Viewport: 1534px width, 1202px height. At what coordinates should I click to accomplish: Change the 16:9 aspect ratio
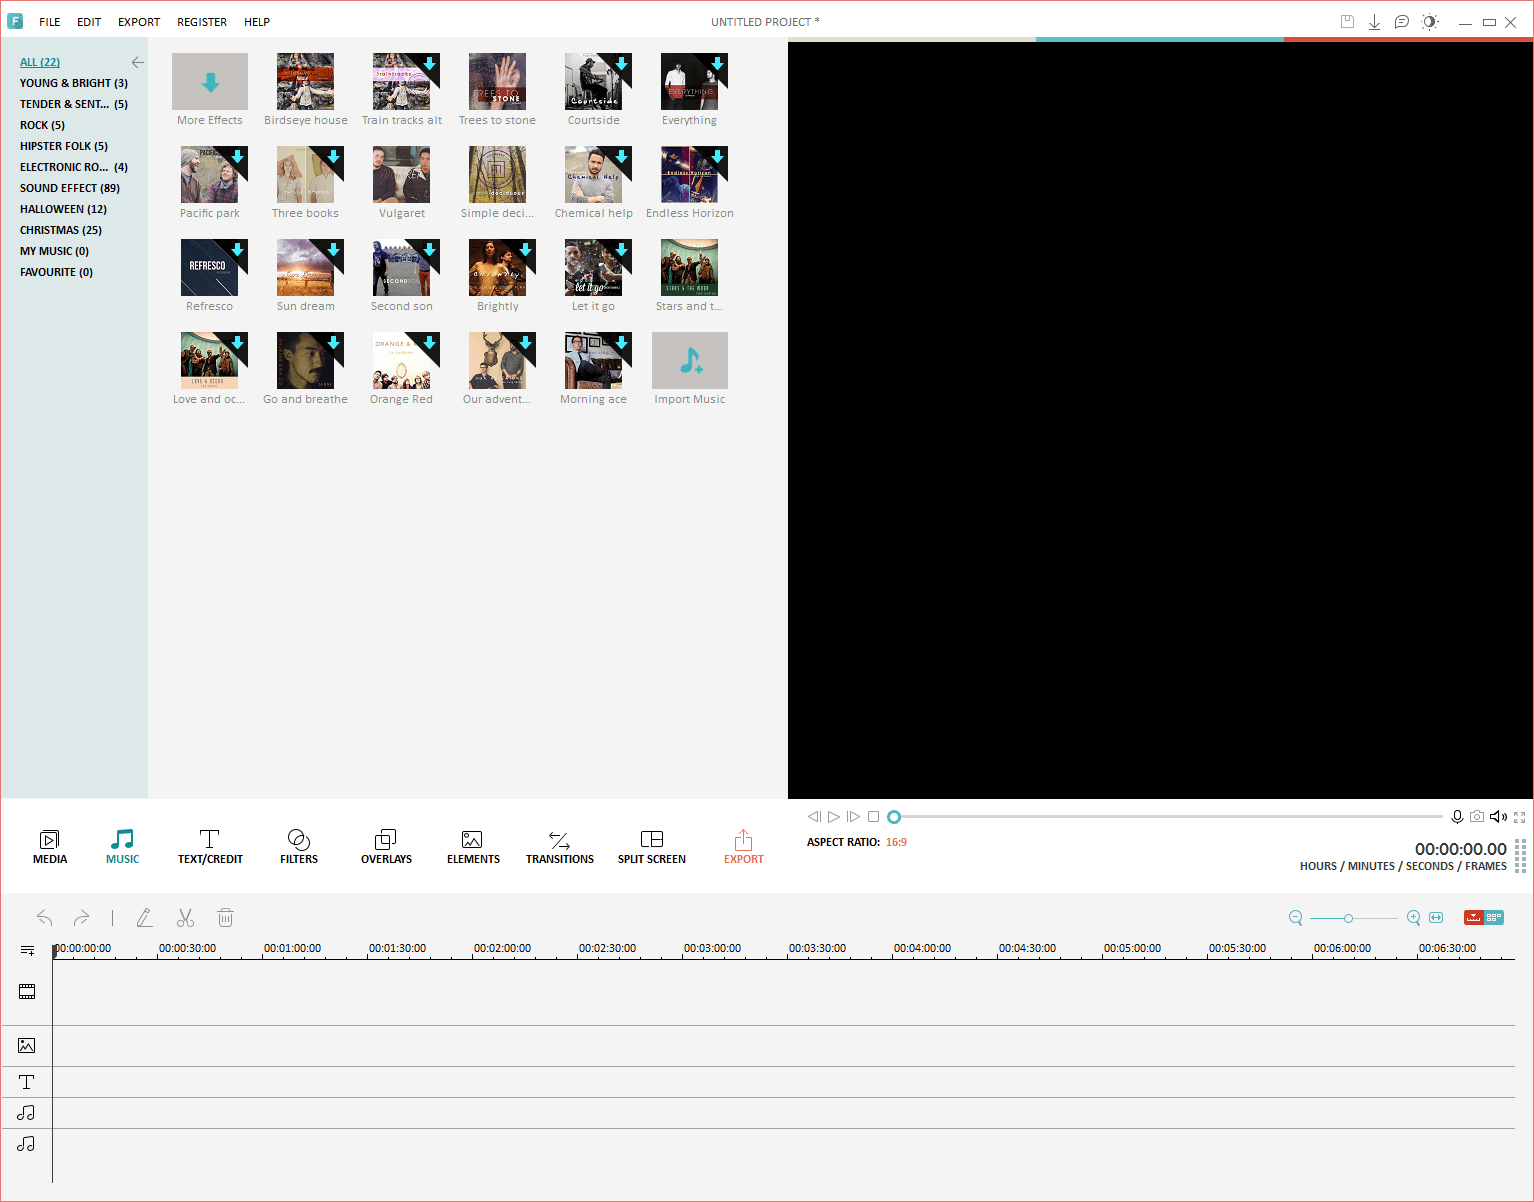[x=896, y=842]
